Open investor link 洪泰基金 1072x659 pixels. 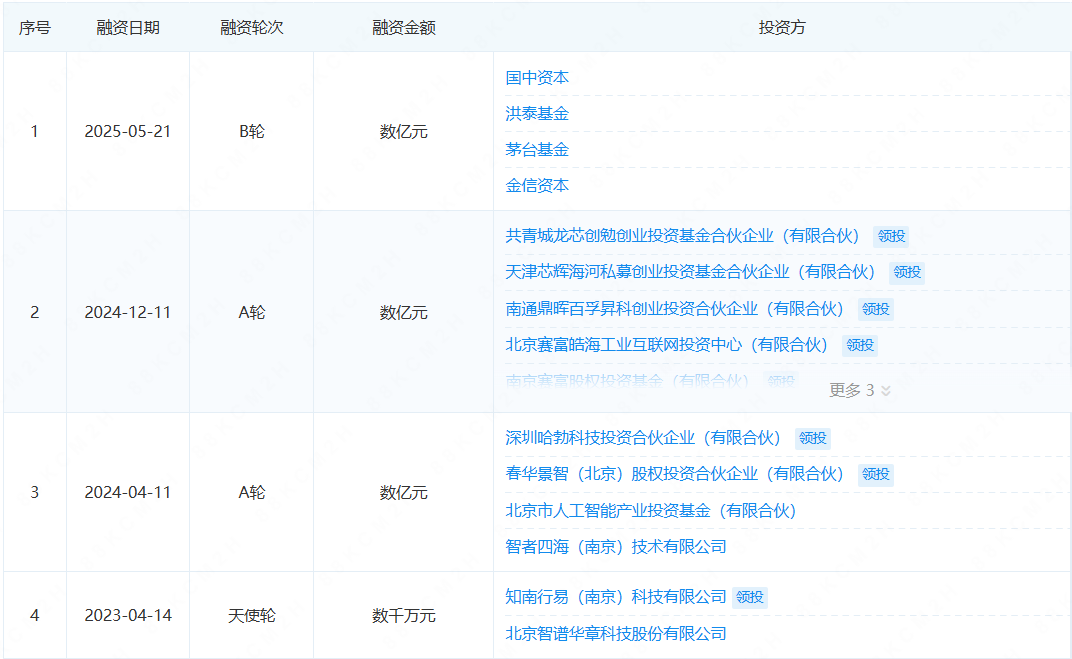[x=537, y=113]
